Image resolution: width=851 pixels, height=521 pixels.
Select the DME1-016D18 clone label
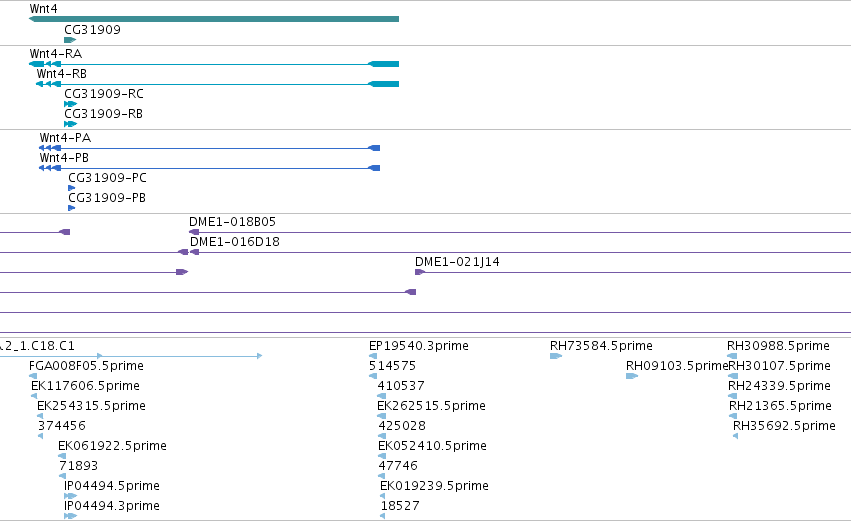coord(234,242)
